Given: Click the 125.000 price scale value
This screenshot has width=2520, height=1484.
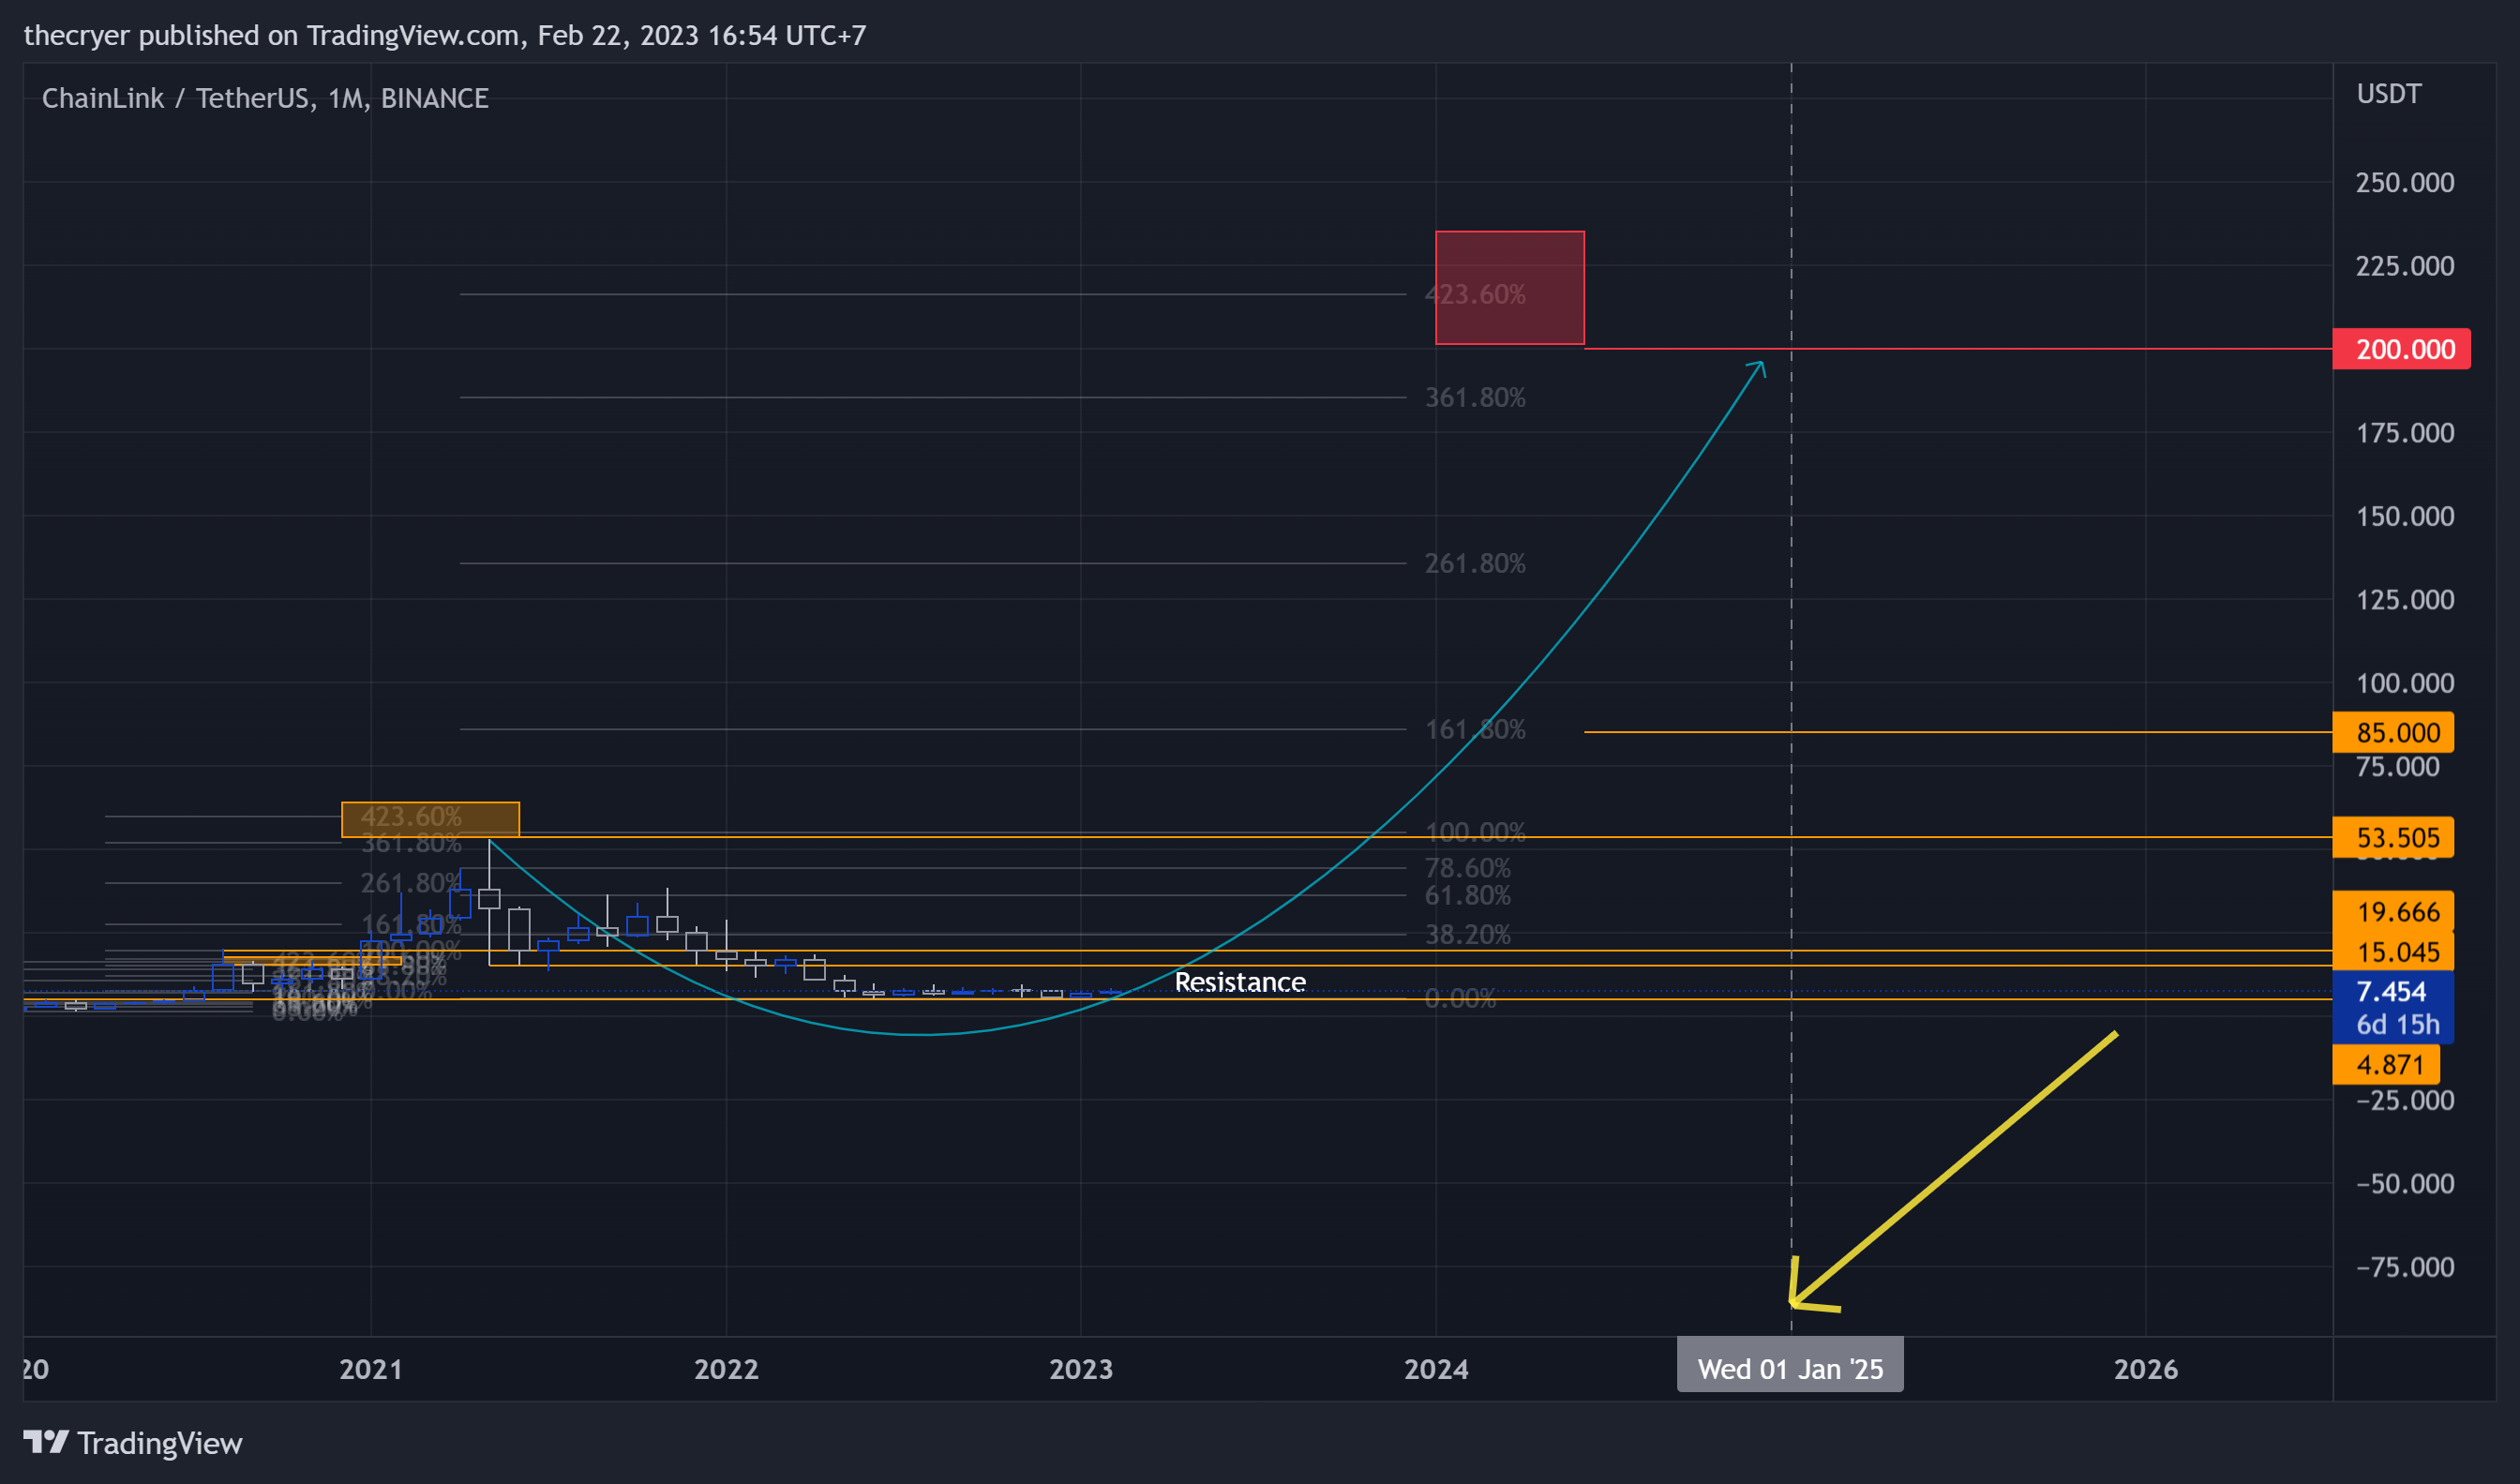Looking at the screenshot, I should click(2404, 599).
